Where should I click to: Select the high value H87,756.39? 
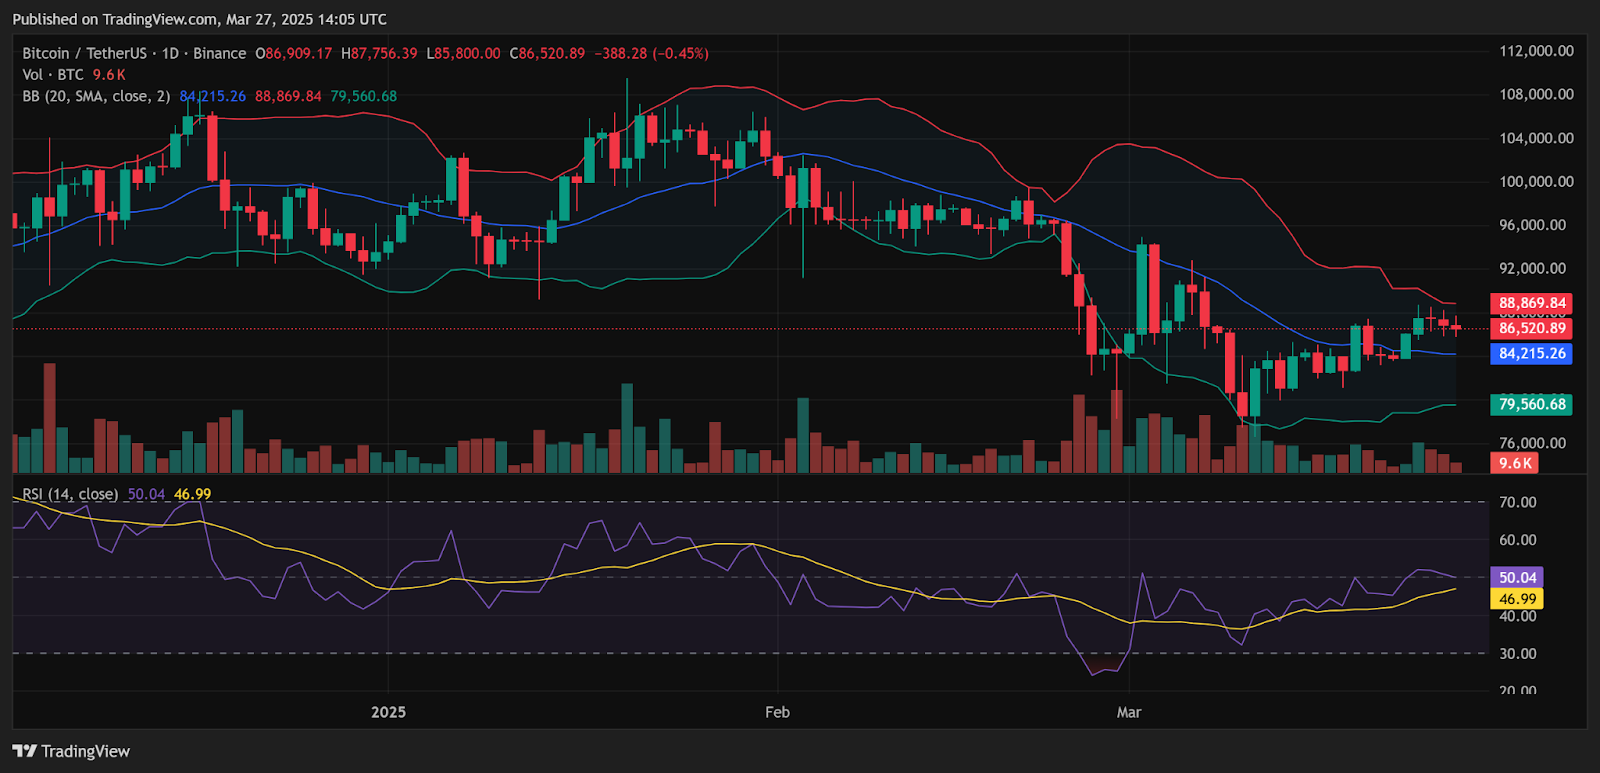[379, 53]
